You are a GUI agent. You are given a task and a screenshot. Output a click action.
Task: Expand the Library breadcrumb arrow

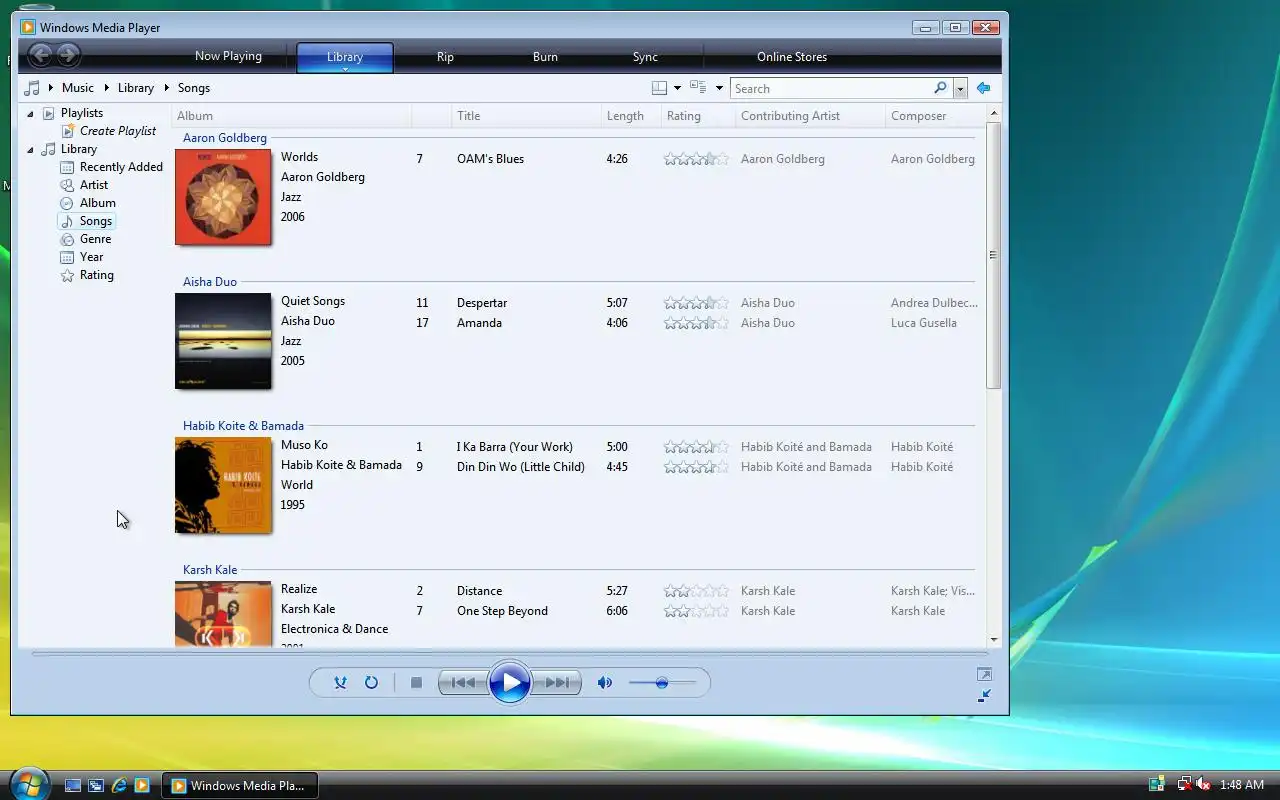(x=166, y=88)
